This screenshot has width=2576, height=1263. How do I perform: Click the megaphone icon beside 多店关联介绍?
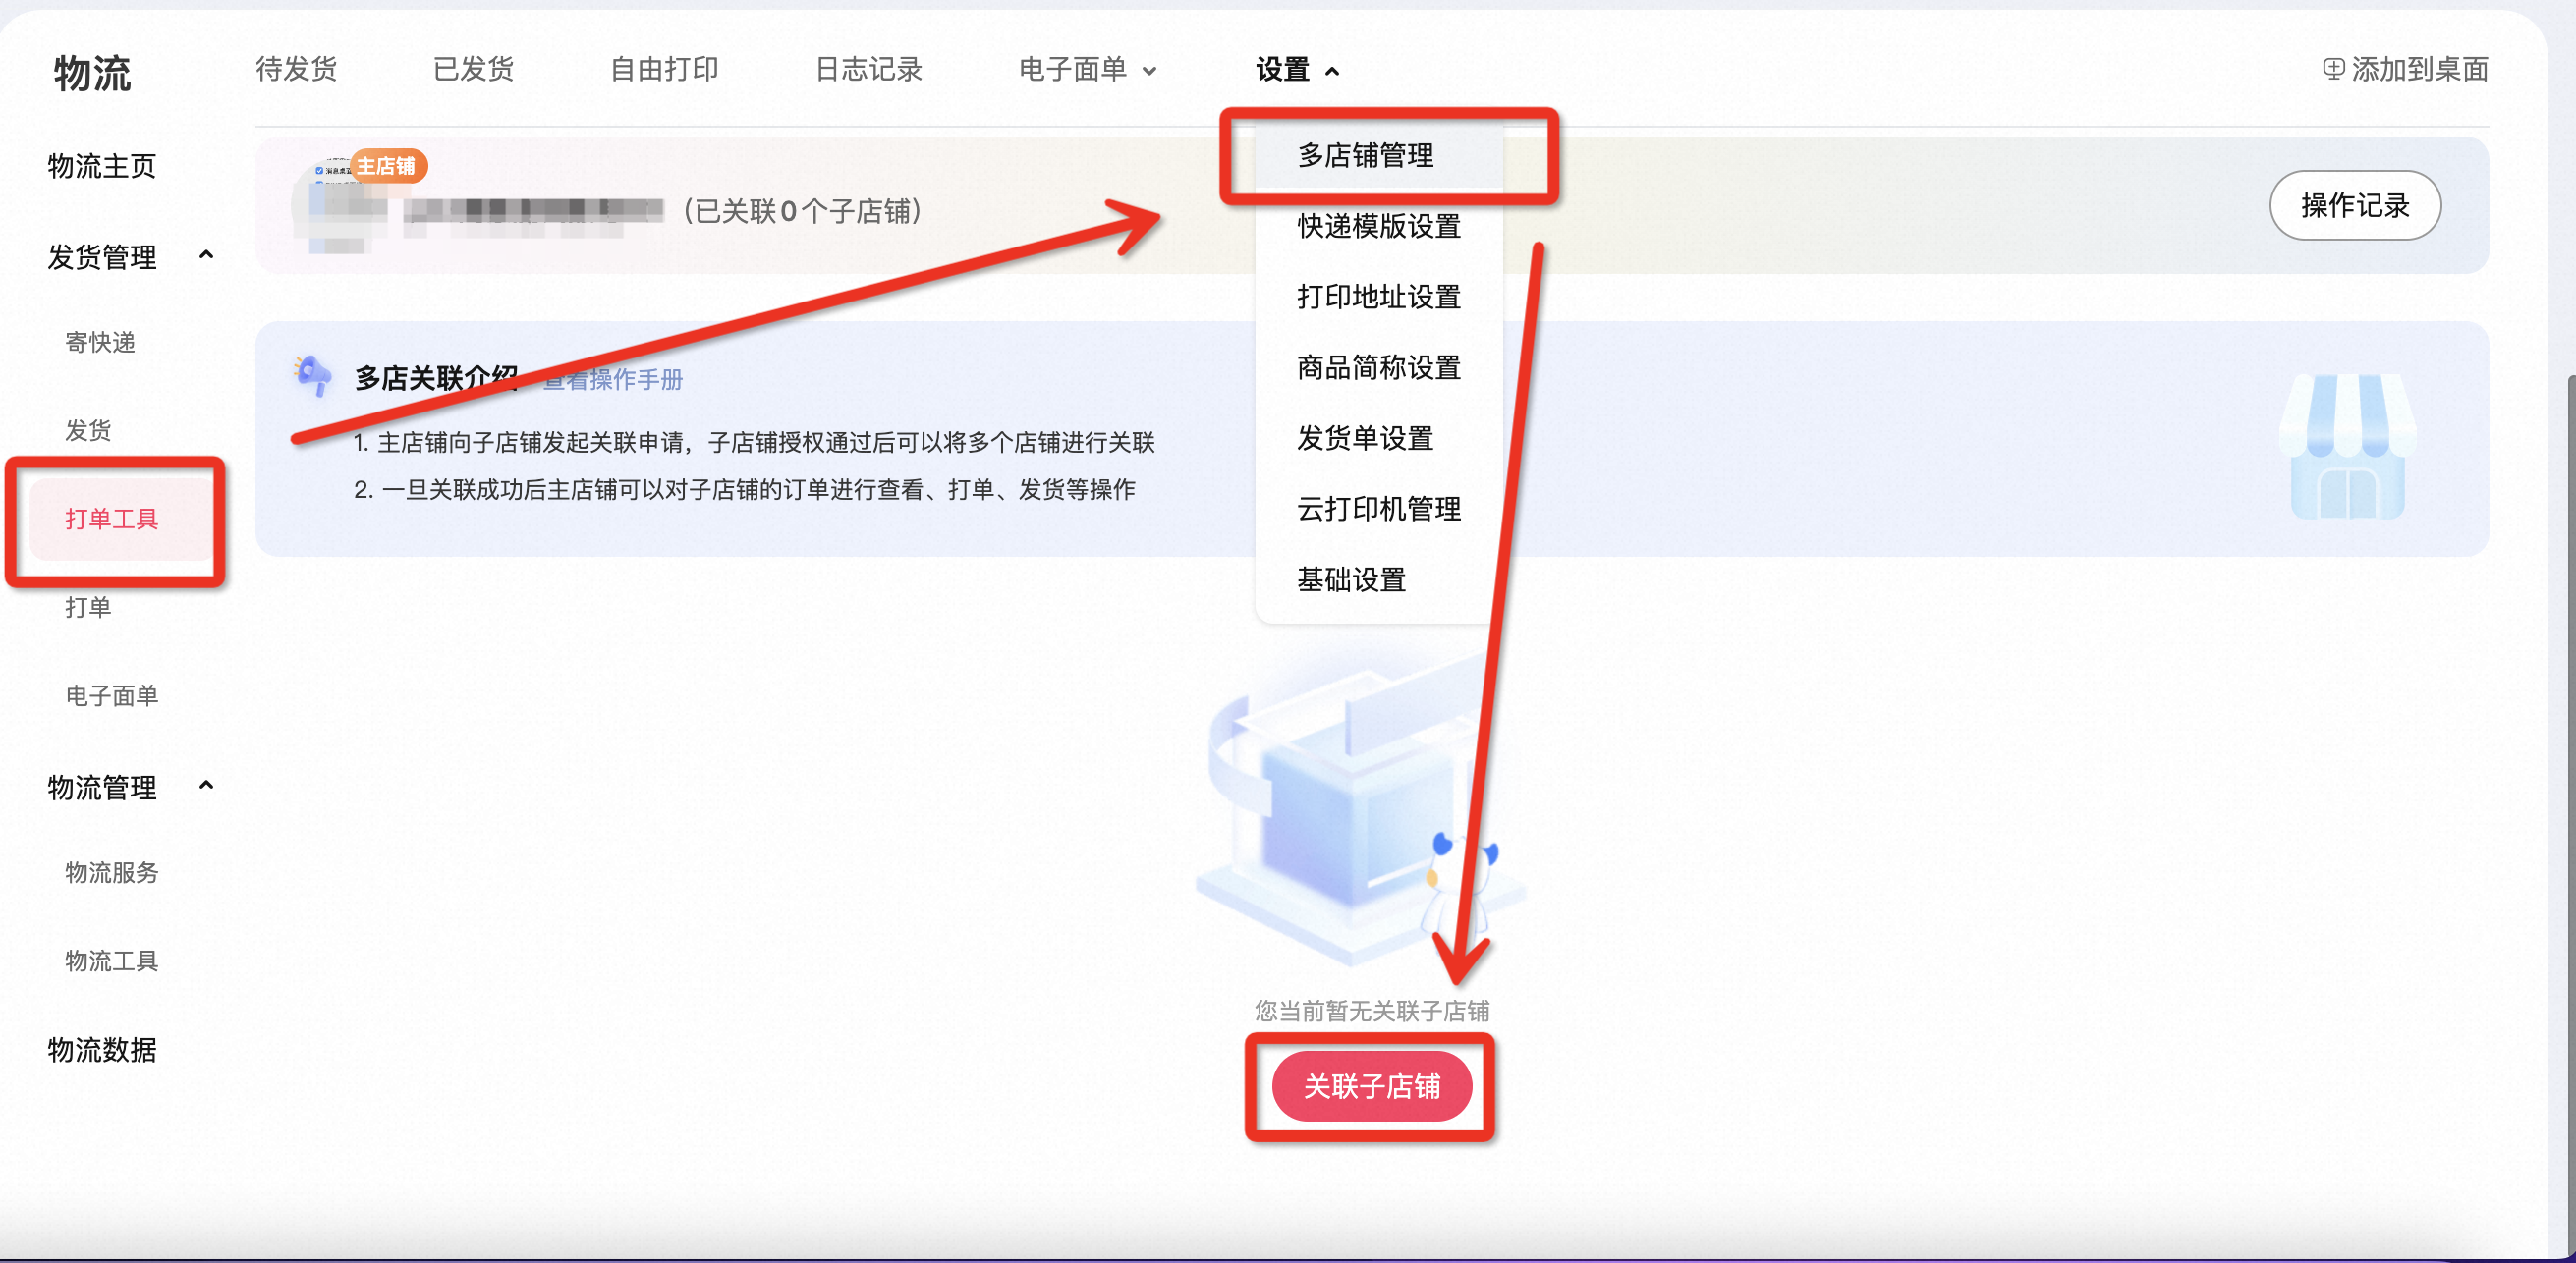point(312,376)
